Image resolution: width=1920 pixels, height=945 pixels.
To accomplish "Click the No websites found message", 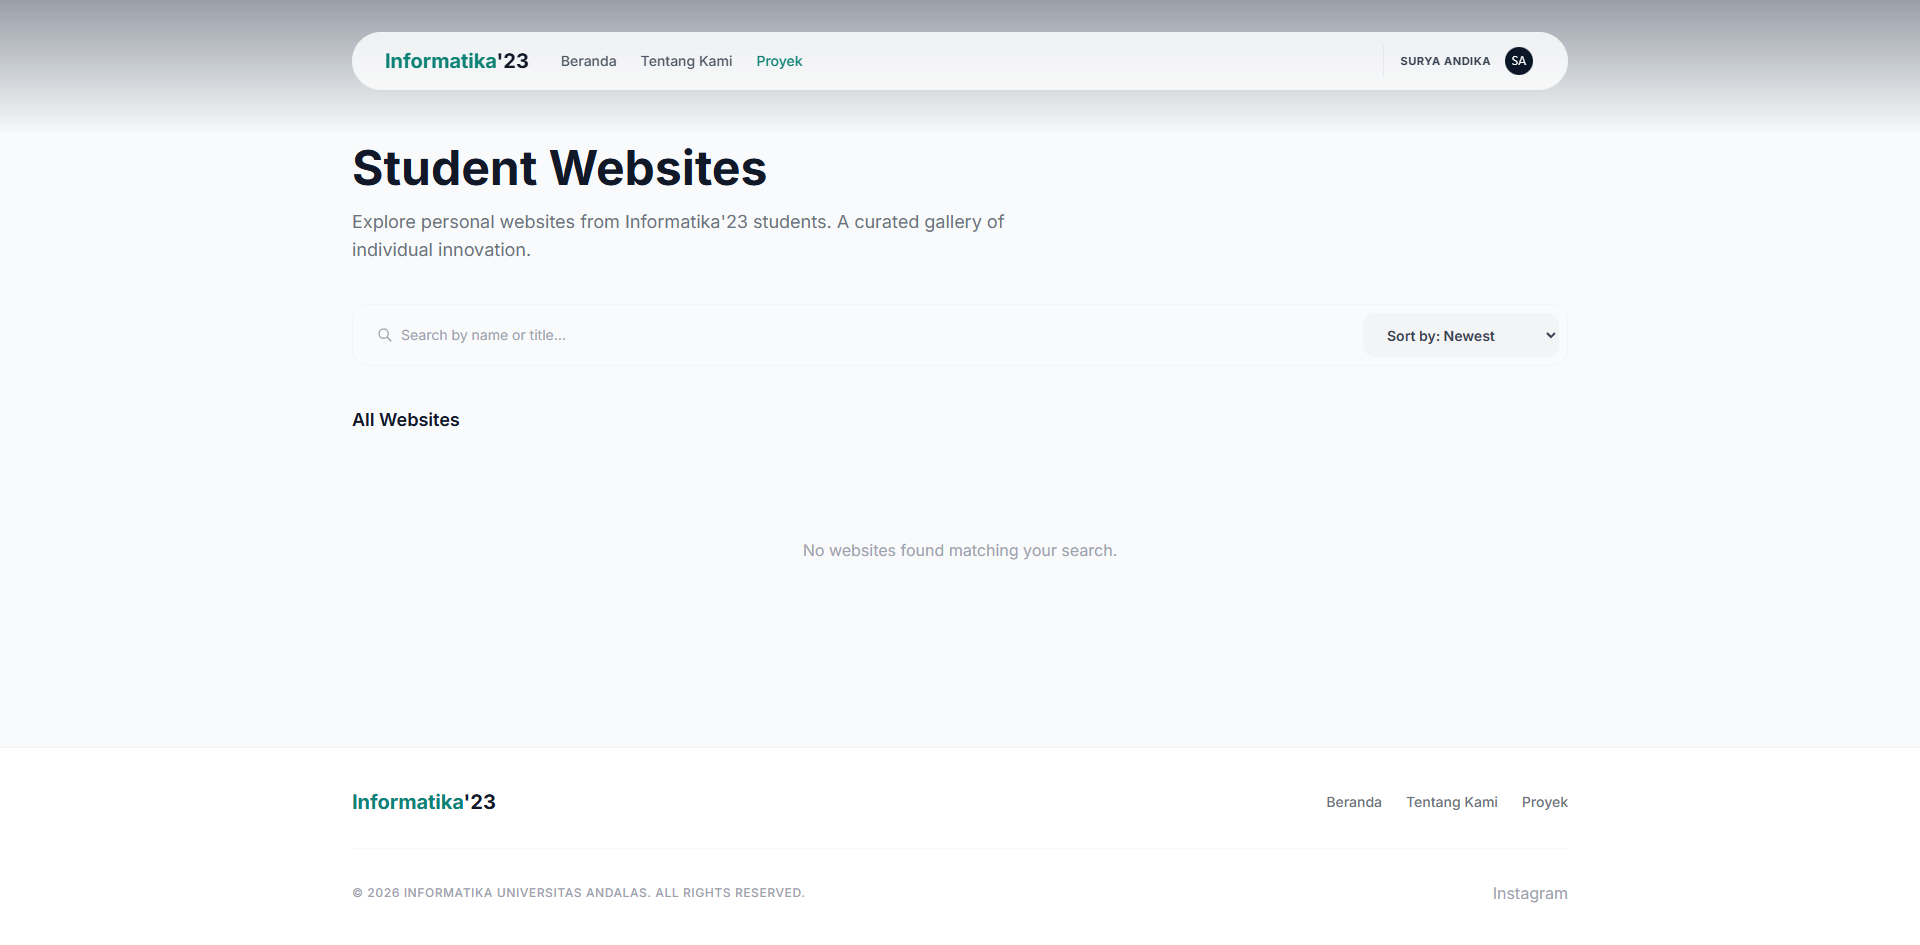I will click(x=960, y=550).
